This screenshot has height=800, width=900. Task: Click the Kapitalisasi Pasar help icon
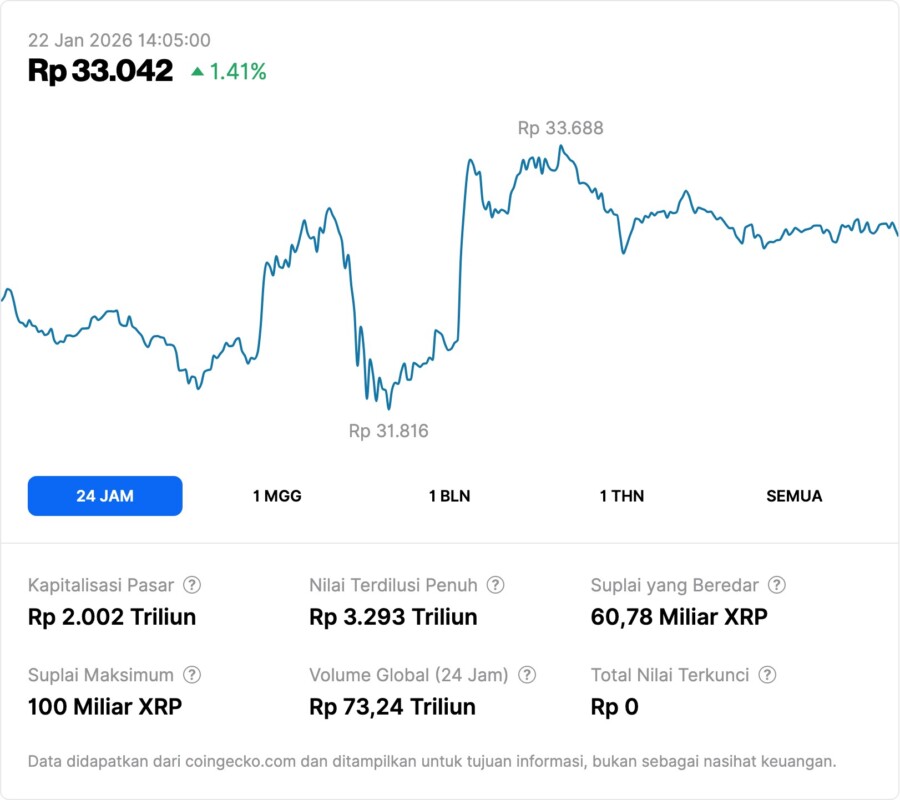coord(192,585)
